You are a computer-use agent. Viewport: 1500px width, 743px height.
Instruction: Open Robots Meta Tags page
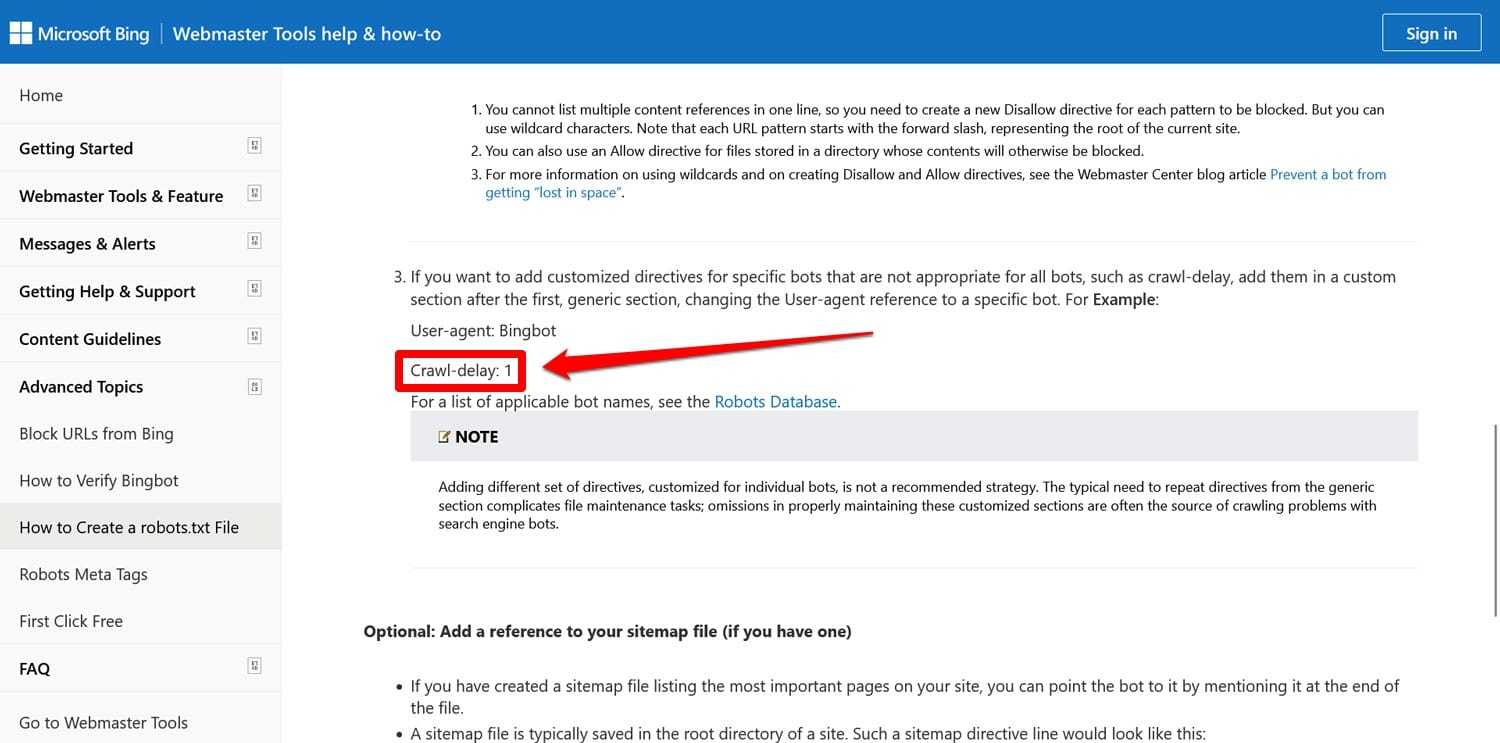pyautogui.click(x=83, y=575)
